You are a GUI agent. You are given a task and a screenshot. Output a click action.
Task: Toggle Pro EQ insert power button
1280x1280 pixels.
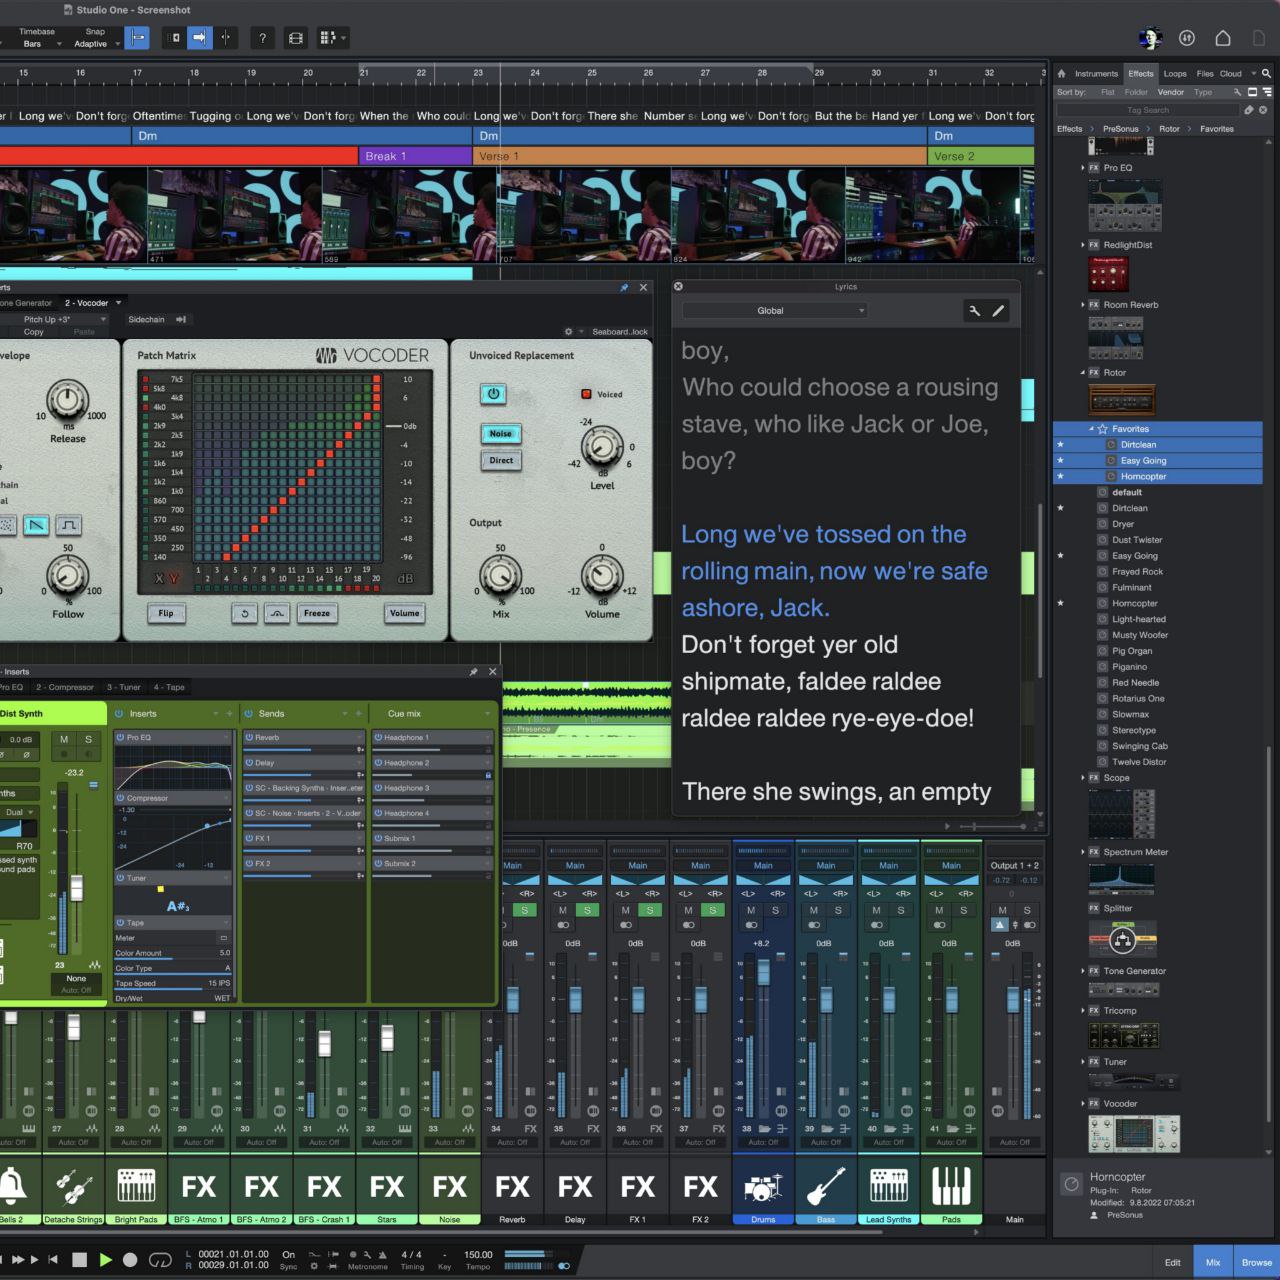[x=121, y=737]
